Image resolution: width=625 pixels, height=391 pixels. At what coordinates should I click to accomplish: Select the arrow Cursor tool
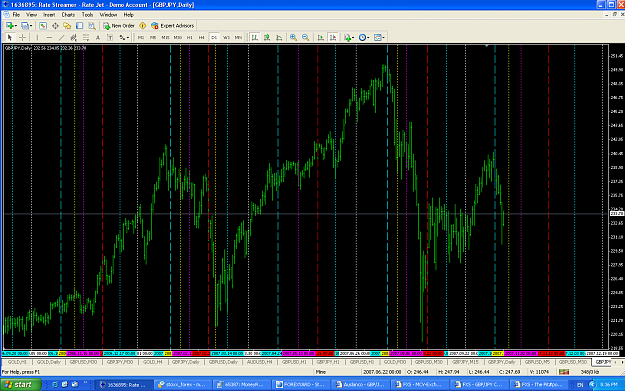point(10,37)
